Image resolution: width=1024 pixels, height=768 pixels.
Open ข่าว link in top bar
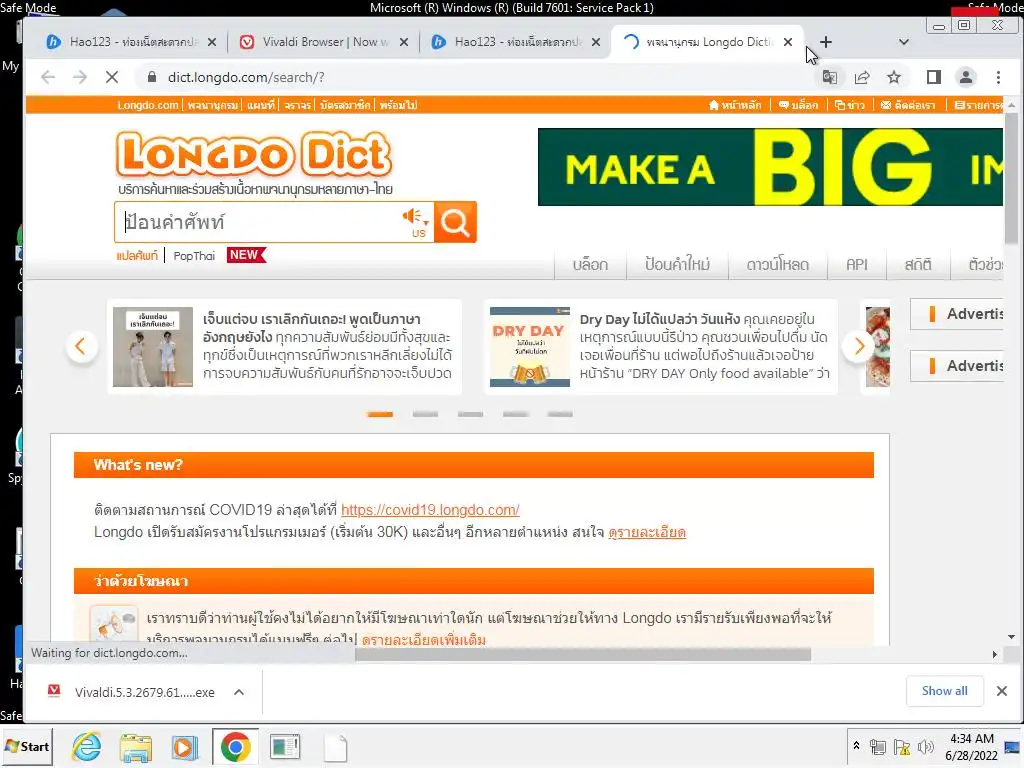(850, 105)
